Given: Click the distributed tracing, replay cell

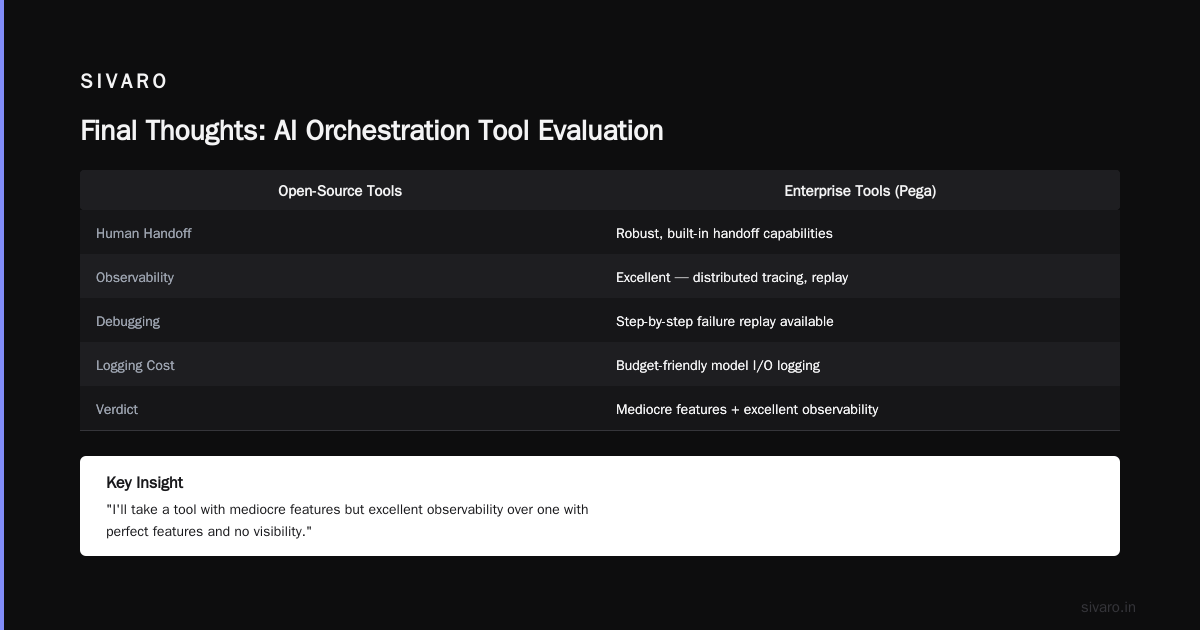Looking at the screenshot, I should (x=732, y=277).
